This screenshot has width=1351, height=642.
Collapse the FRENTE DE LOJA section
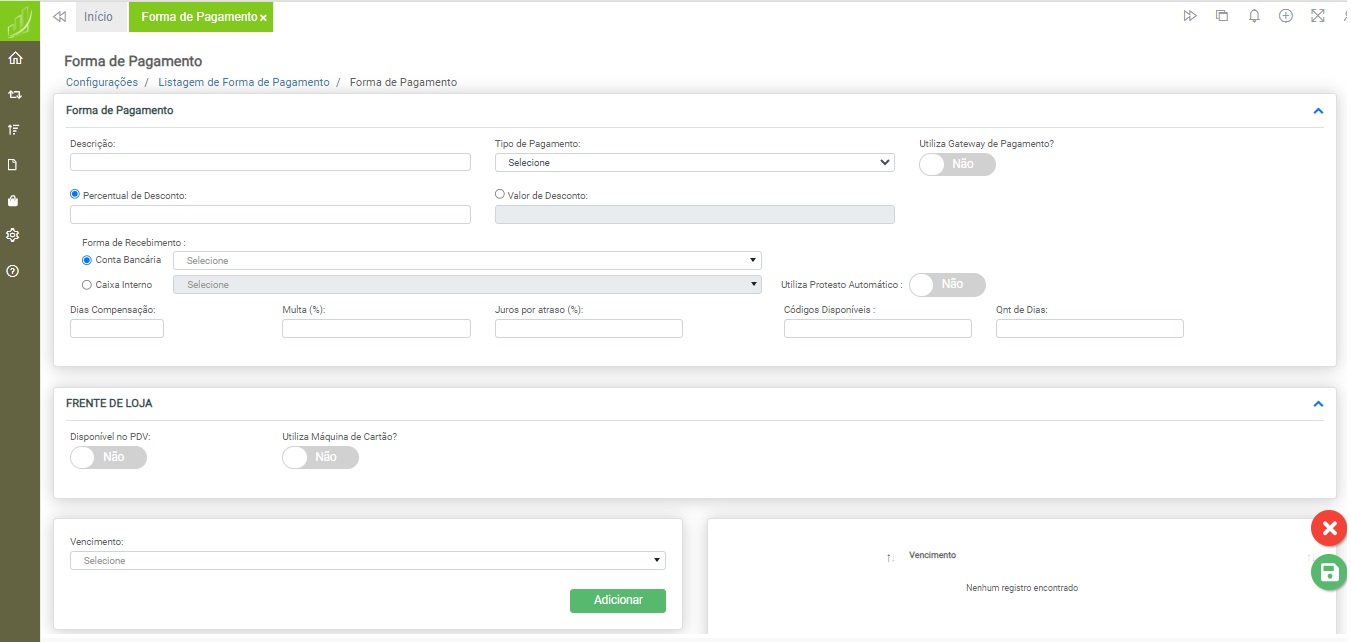pyautogui.click(x=1317, y=404)
